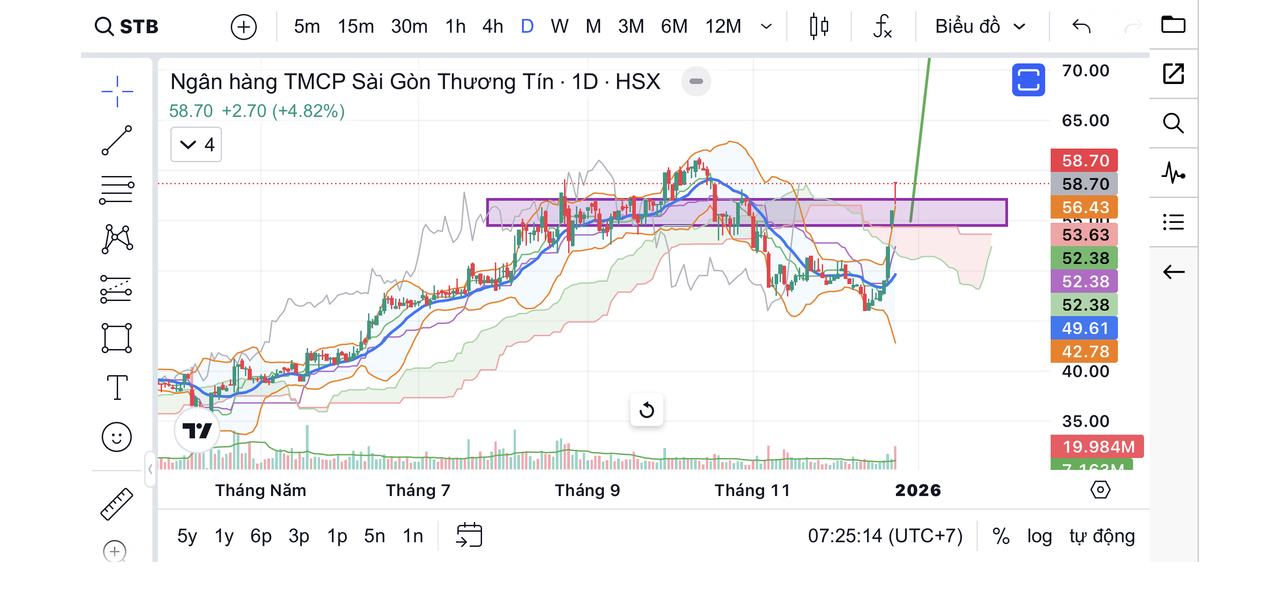Collapse the drawing toolbar side handle

coord(150,468)
